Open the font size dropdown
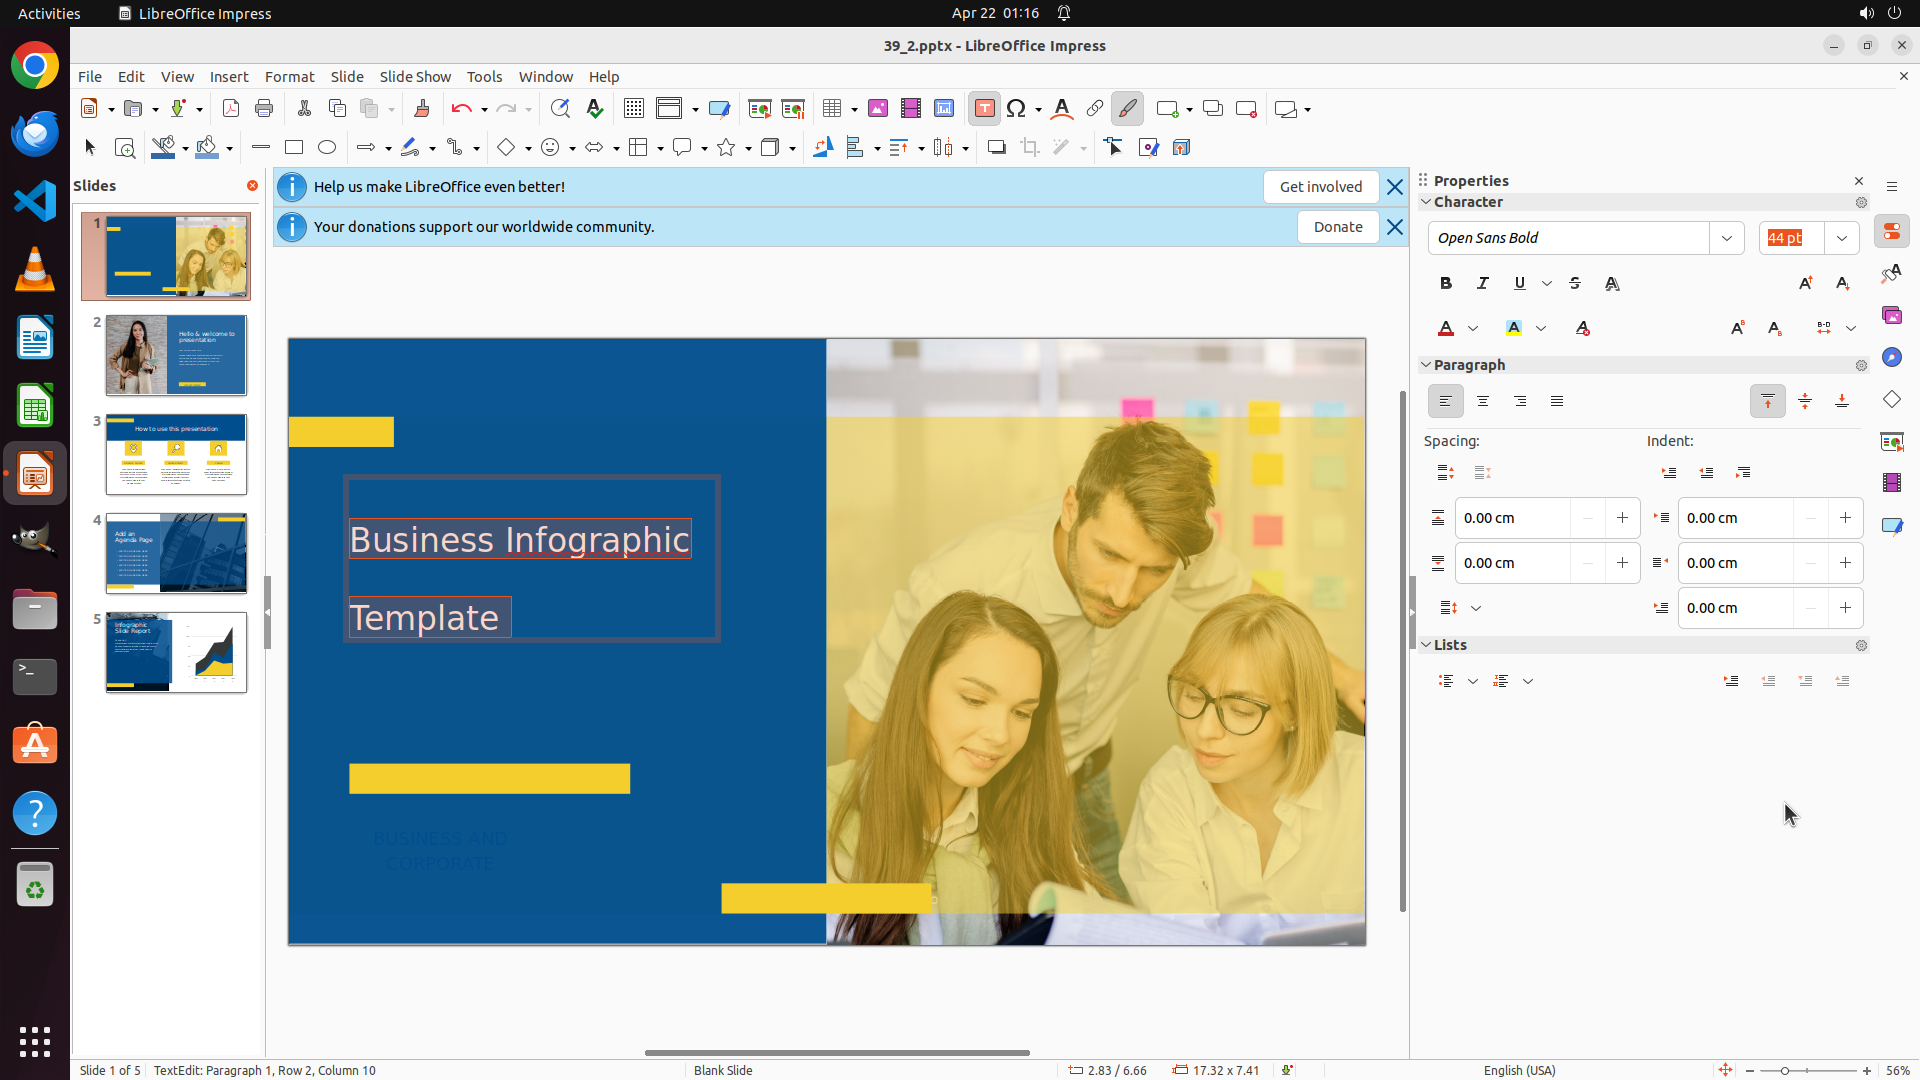 (1842, 238)
